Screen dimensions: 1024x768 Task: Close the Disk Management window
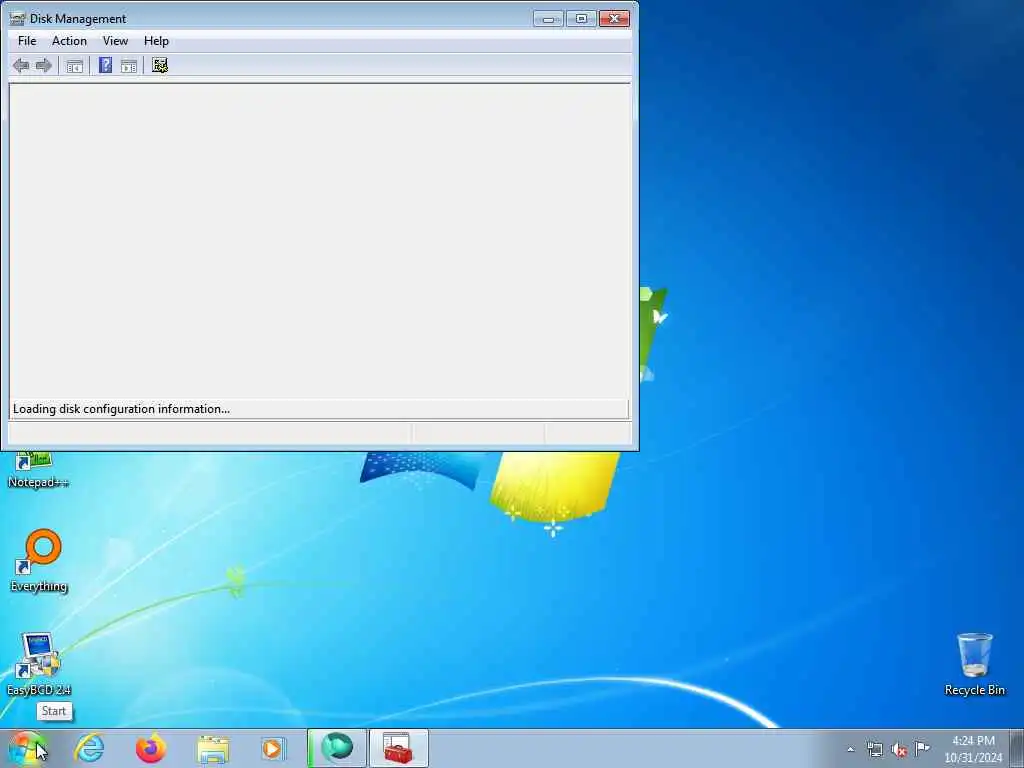pos(615,19)
